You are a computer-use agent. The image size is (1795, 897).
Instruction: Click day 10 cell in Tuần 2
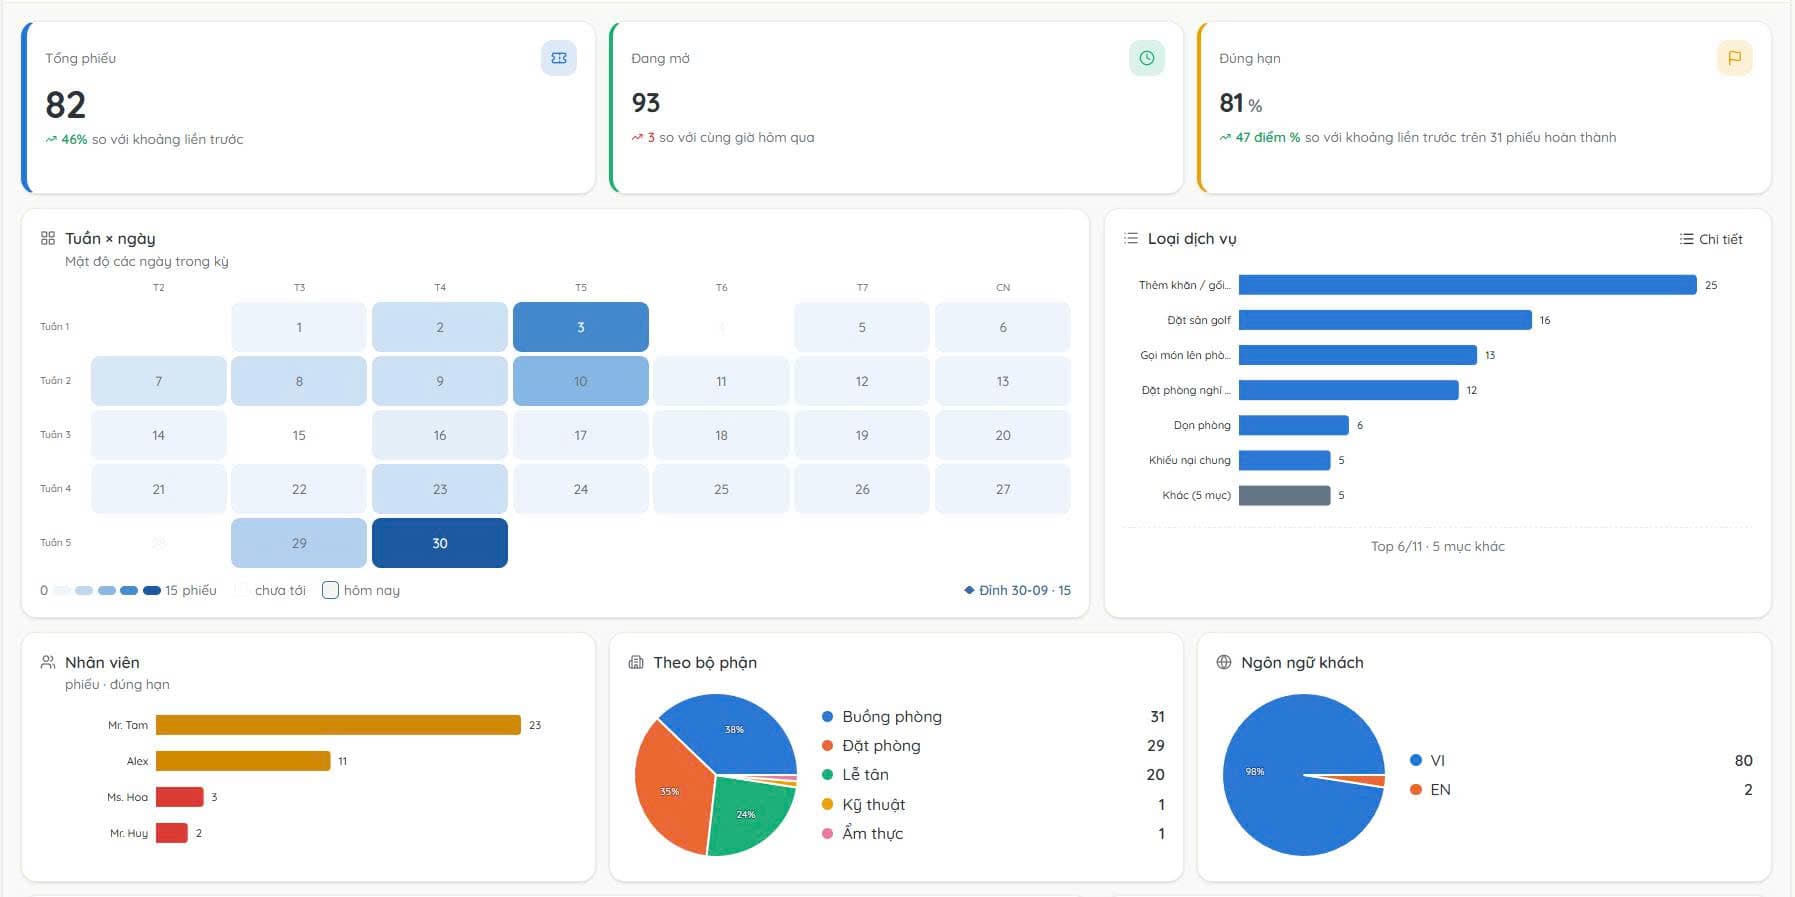(581, 381)
